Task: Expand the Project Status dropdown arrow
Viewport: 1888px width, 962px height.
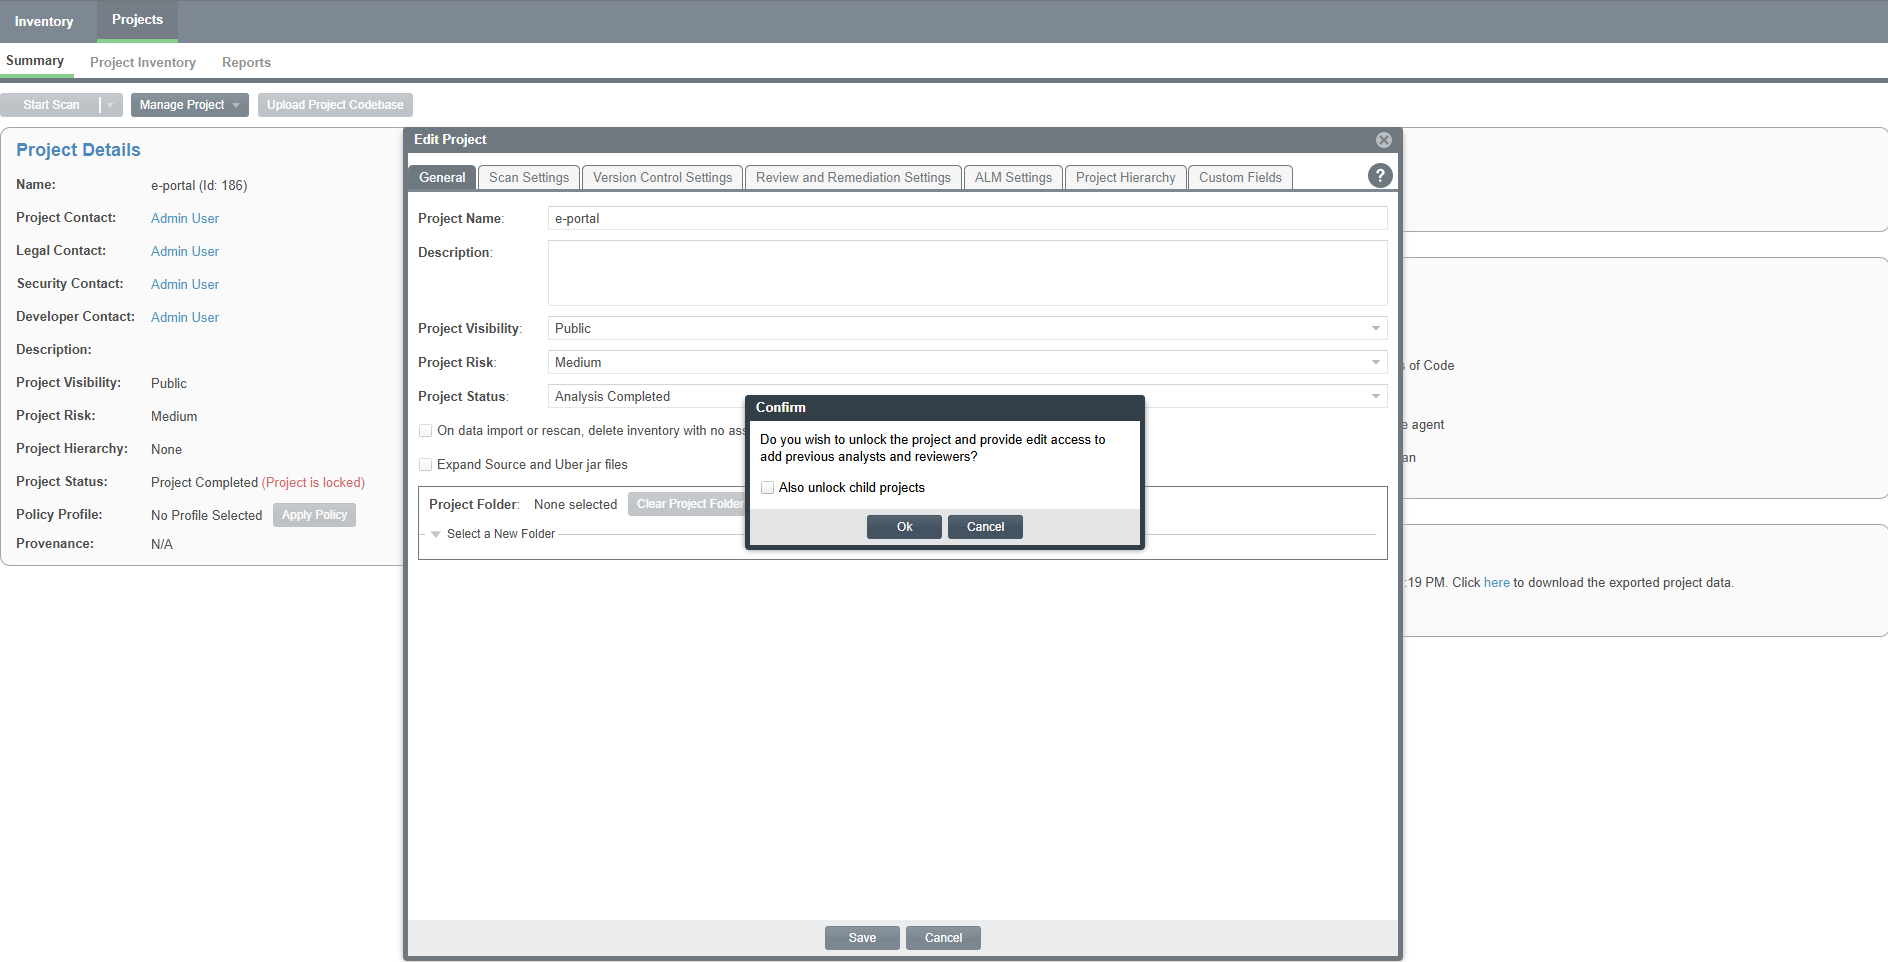Action: click(1375, 397)
